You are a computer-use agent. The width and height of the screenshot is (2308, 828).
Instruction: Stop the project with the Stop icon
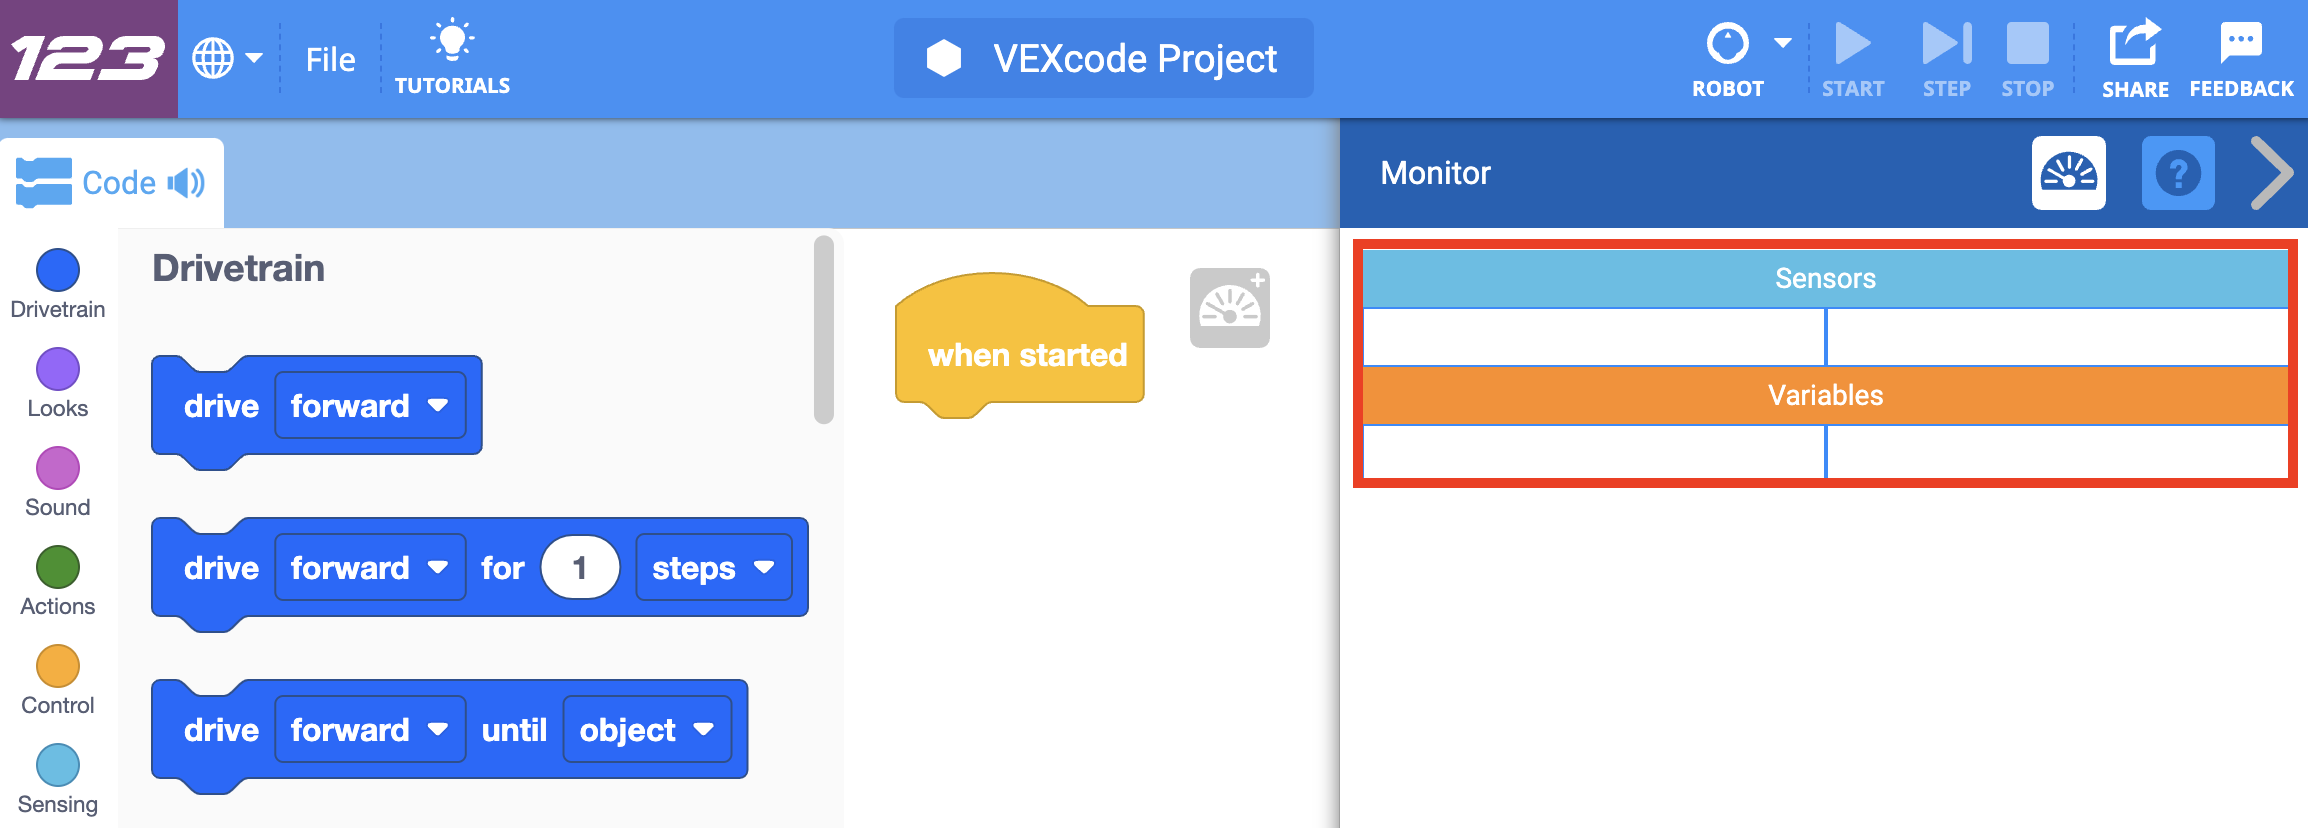point(2027,44)
